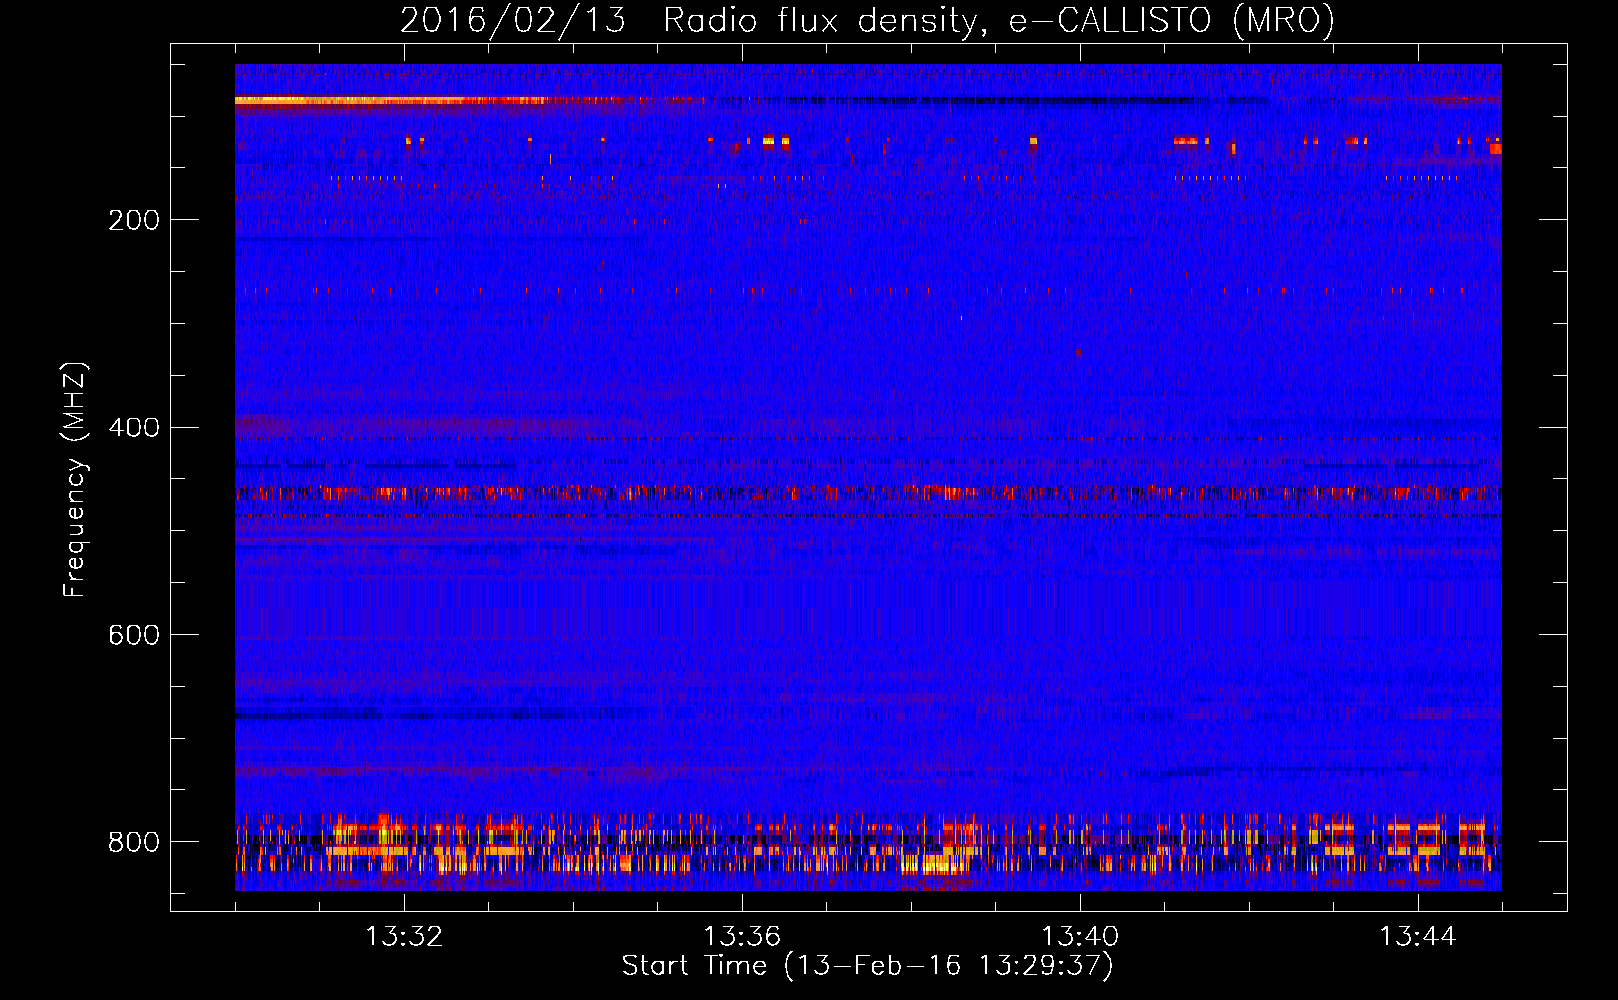Click the 800 frequency tick label
Screen dimensions: 1618x1000
(x=133, y=842)
